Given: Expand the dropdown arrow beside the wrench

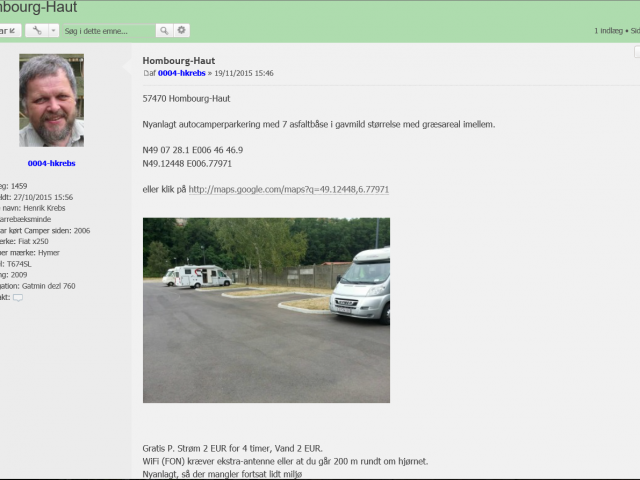Looking at the screenshot, I should coord(53,31).
